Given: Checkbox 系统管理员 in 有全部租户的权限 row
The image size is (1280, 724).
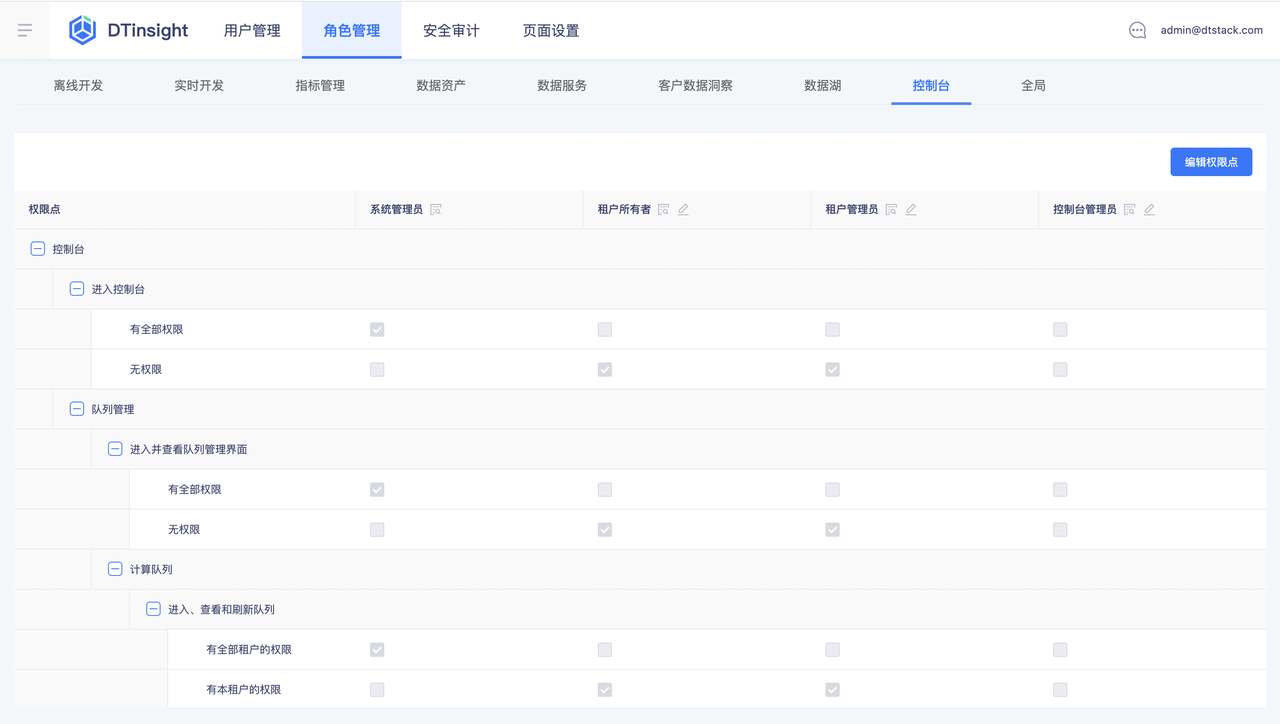Looking at the screenshot, I should coord(377,649).
